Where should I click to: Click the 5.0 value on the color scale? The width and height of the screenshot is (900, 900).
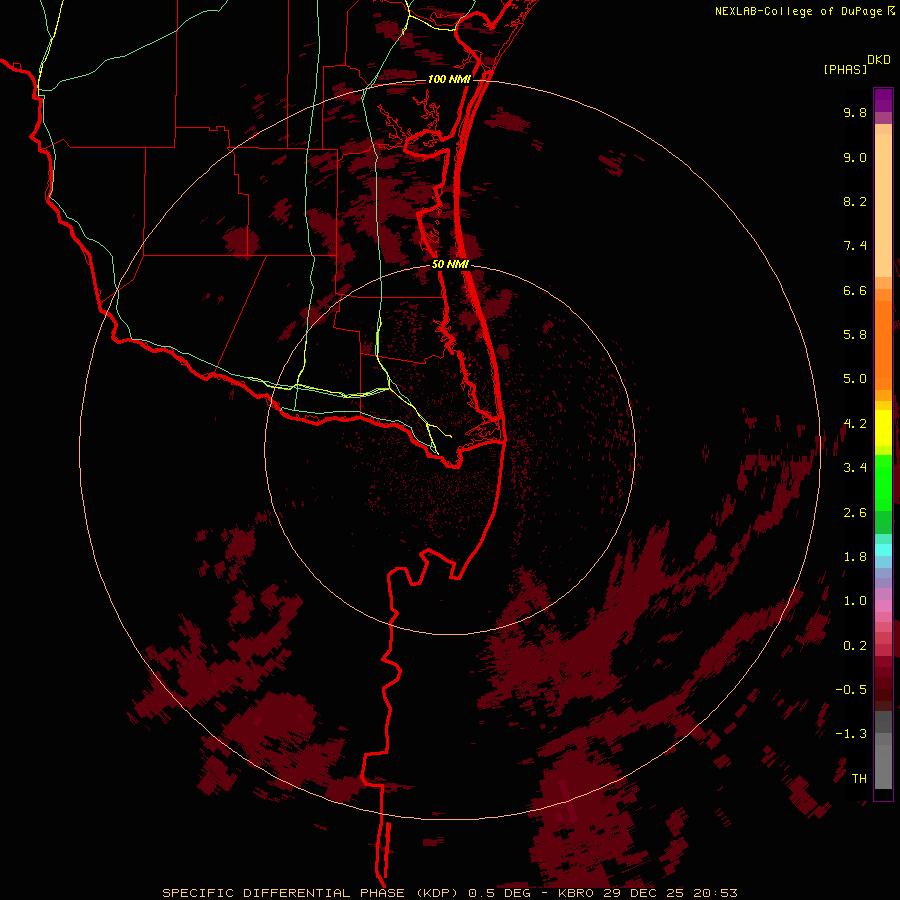tap(855, 379)
